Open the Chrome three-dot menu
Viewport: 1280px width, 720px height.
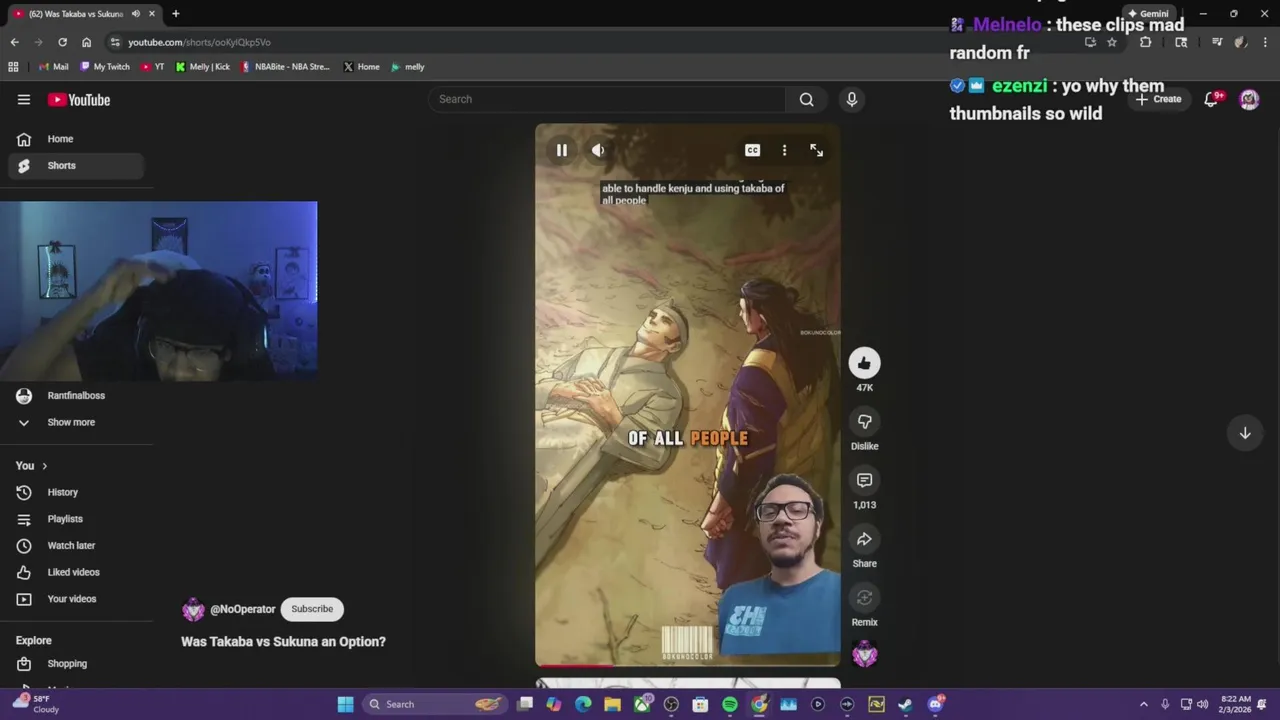tap(1265, 42)
